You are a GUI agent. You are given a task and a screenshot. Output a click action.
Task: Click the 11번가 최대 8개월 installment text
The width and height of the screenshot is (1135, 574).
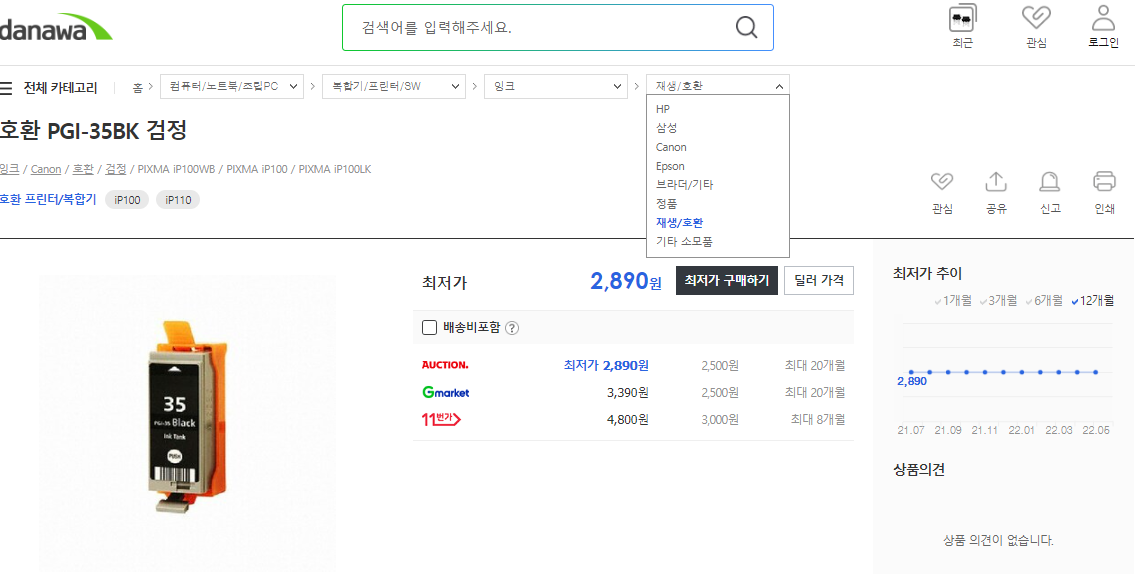tap(818, 419)
